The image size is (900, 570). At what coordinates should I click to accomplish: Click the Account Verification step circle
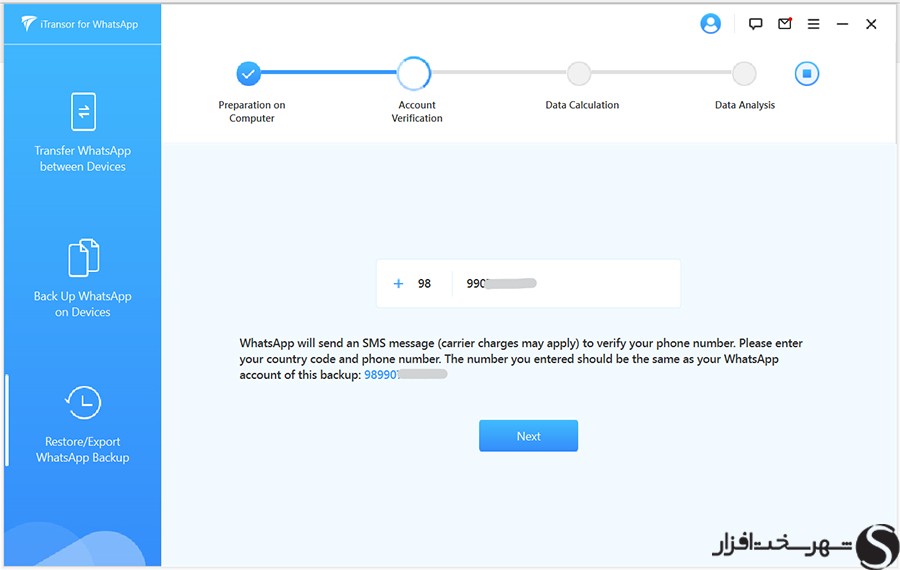click(x=414, y=73)
